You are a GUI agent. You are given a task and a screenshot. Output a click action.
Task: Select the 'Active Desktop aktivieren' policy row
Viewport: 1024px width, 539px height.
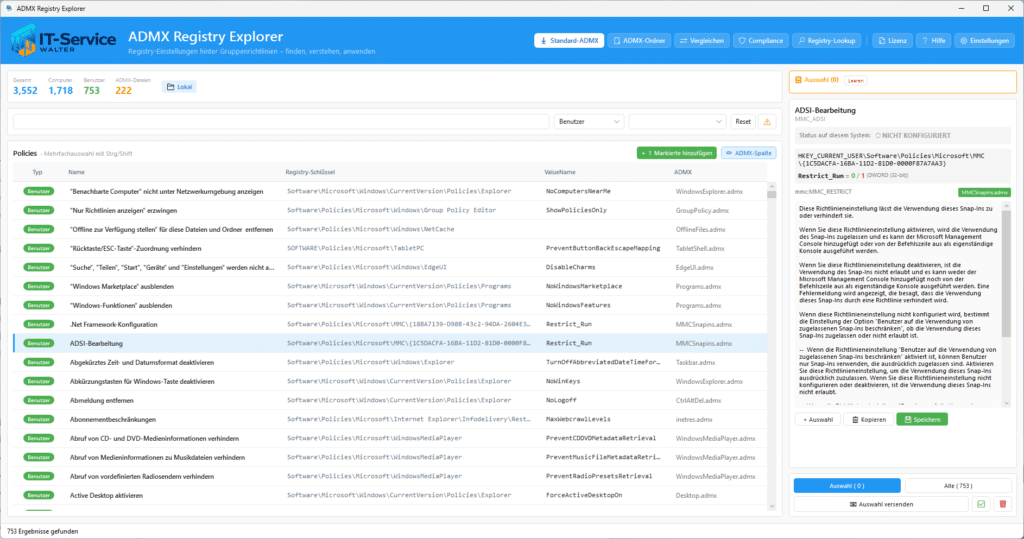pyautogui.click(x=390, y=495)
